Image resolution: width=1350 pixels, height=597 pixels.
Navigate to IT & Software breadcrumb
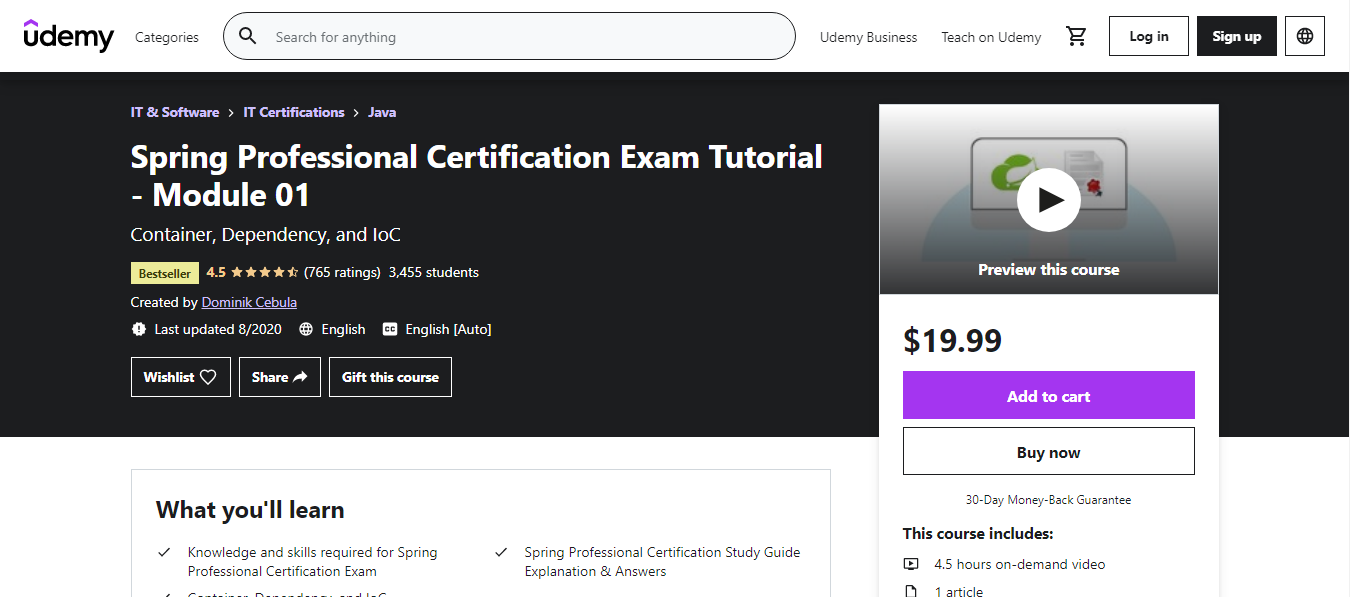pyautogui.click(x=174, y=112)
